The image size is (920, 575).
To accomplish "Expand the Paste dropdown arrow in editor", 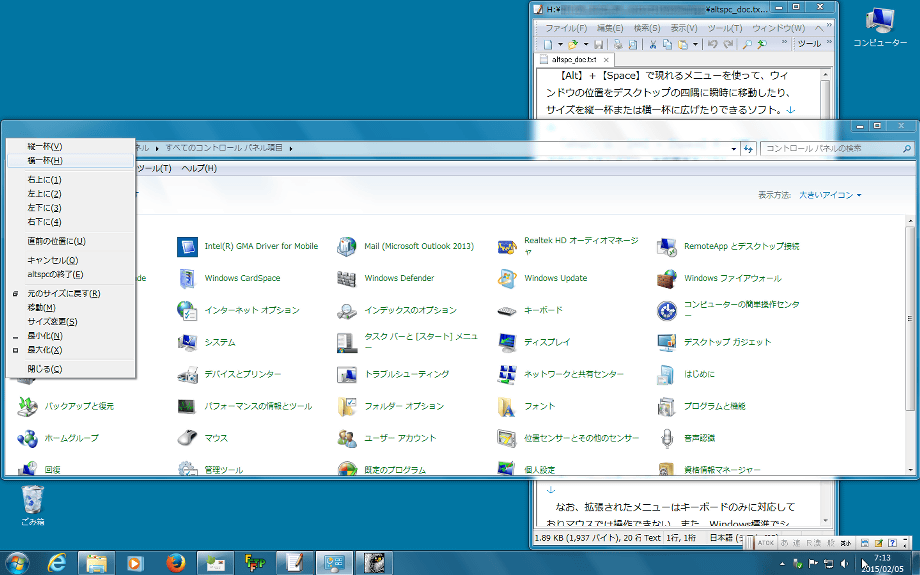I will (695, 44).
